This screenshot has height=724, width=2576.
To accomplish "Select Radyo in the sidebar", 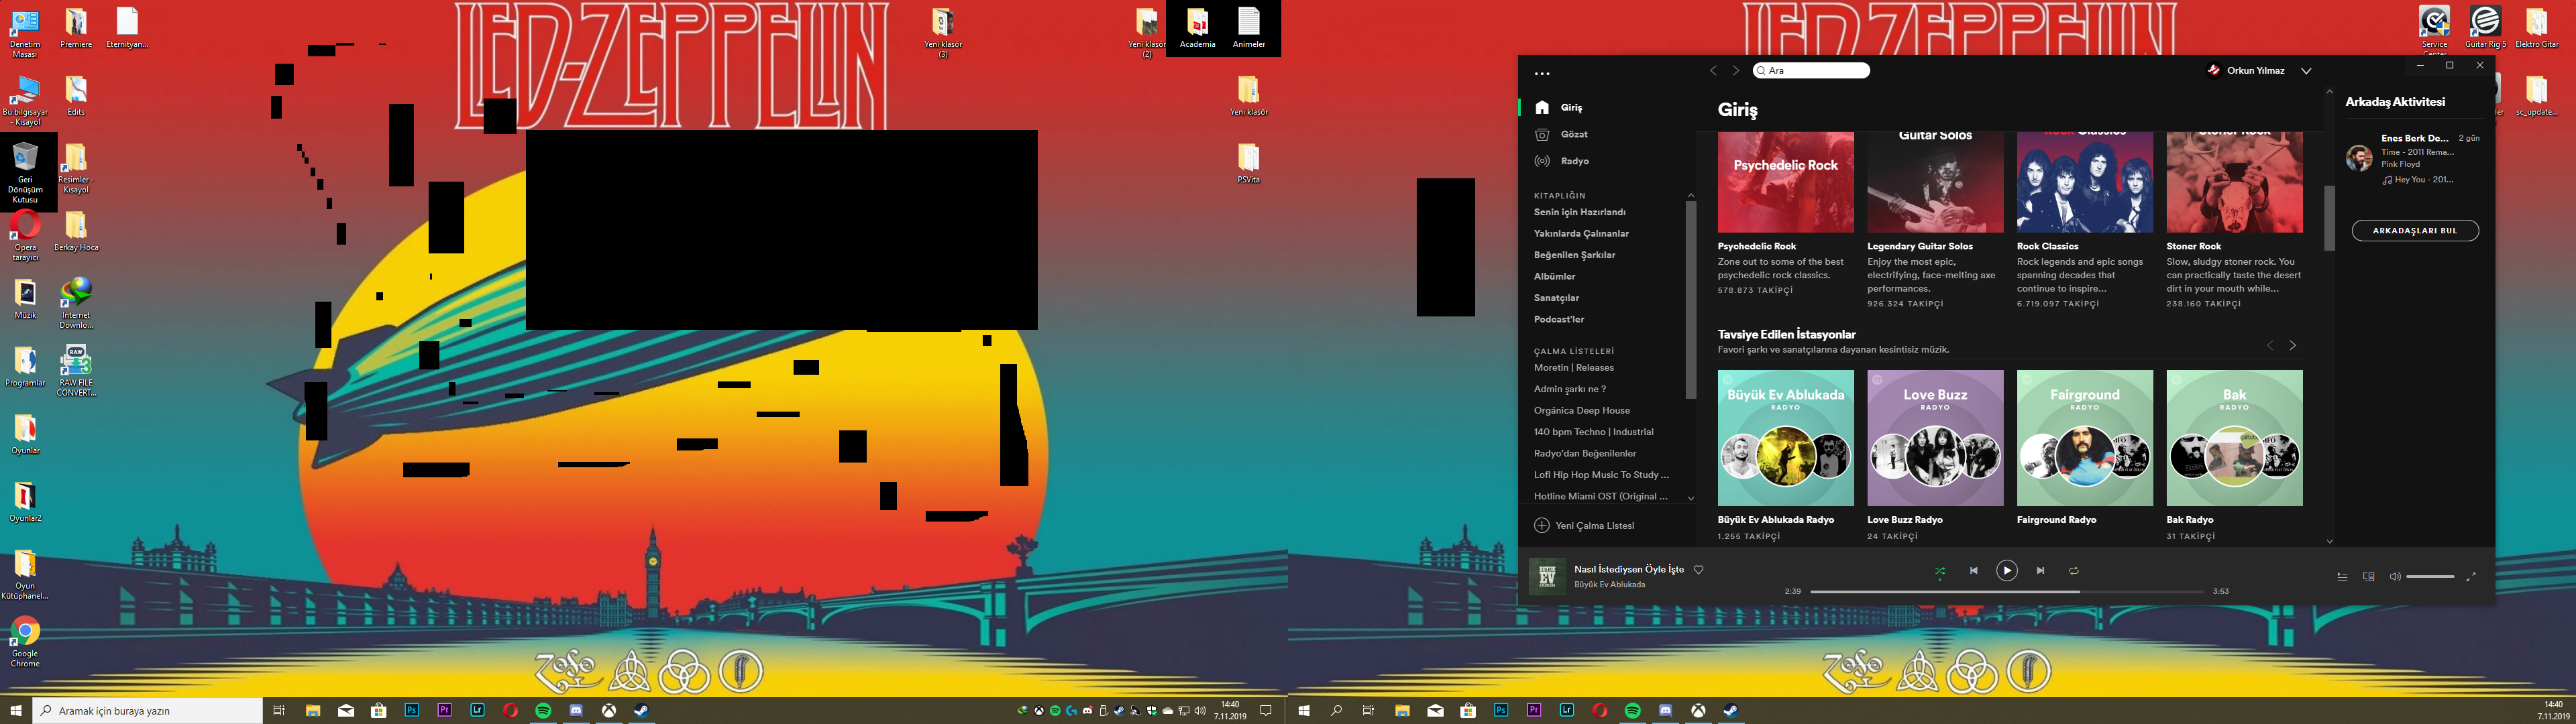I will click(x=1574, y=161).
